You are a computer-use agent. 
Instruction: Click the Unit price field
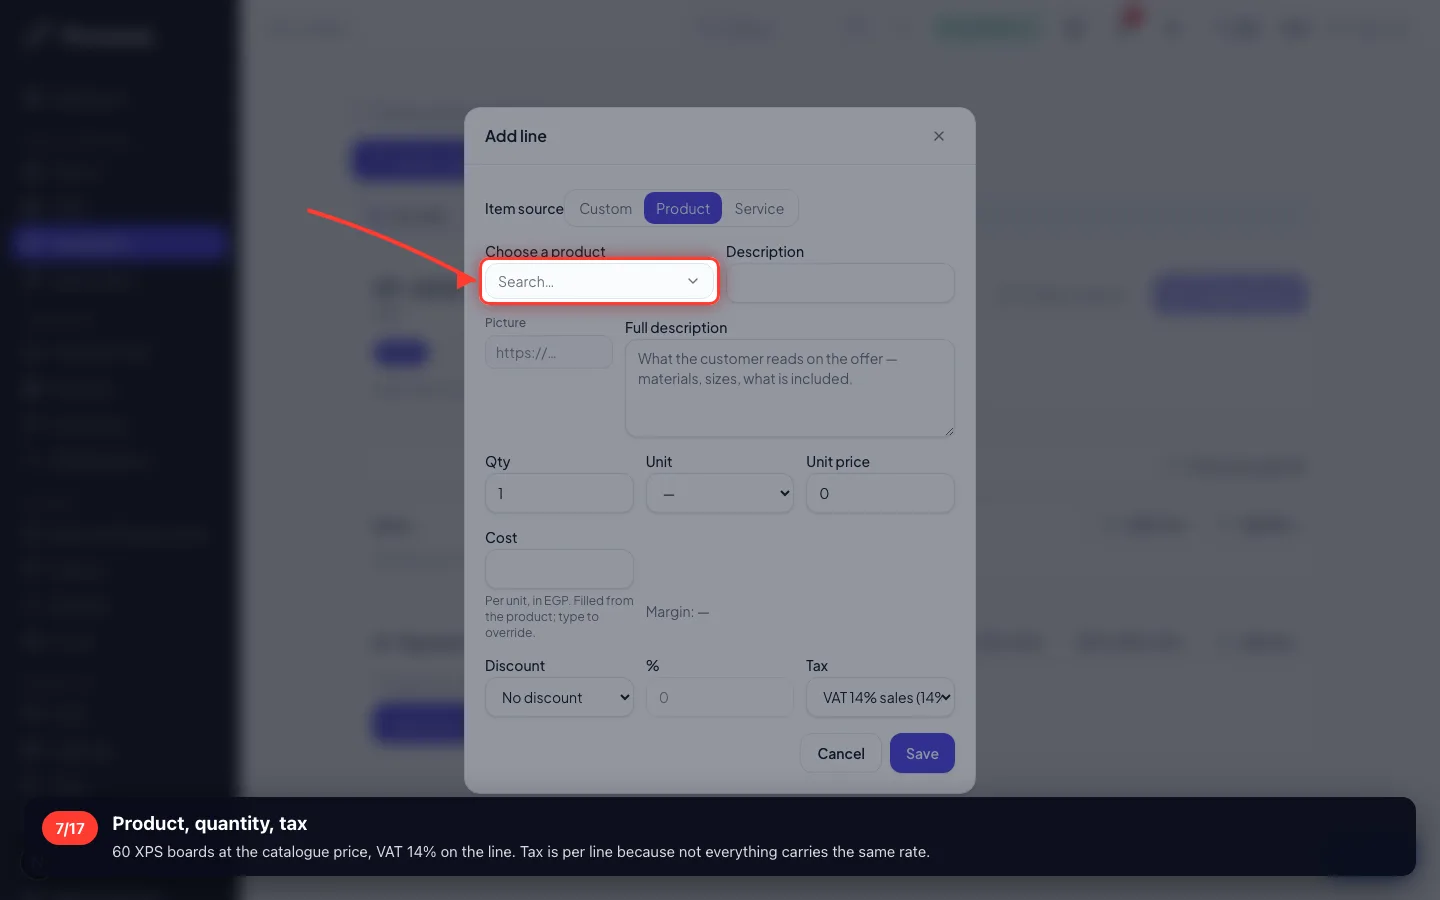tap(880, 493)
